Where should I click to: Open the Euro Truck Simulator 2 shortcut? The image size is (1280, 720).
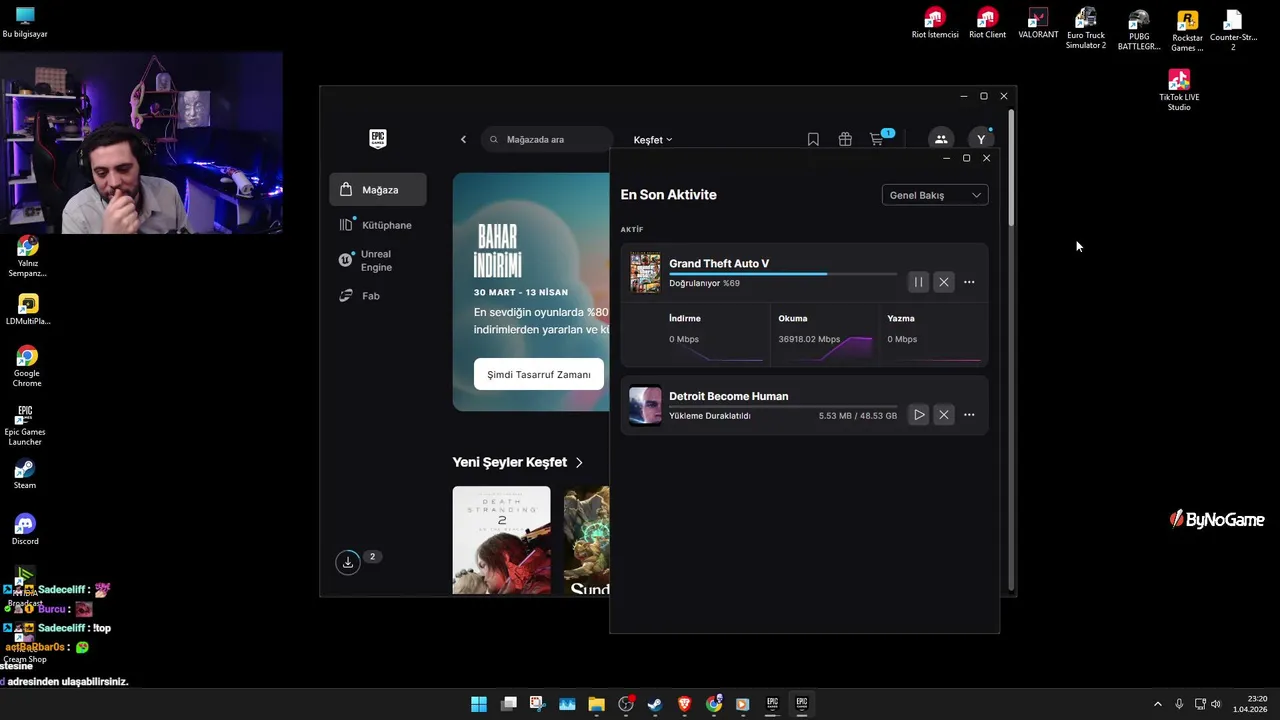[1086, 28]
